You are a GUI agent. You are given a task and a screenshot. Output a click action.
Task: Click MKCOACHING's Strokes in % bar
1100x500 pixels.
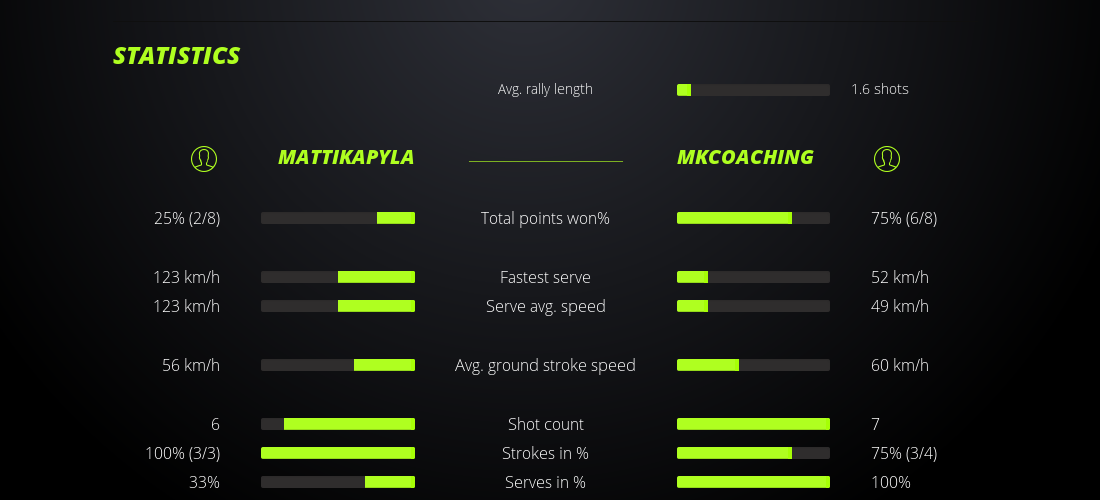(x=753, y=453)
